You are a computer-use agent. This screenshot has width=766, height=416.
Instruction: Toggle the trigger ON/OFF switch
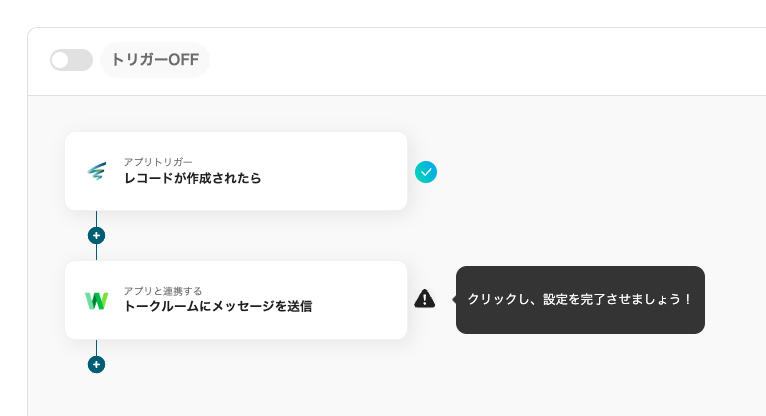(x=71, y=60)
